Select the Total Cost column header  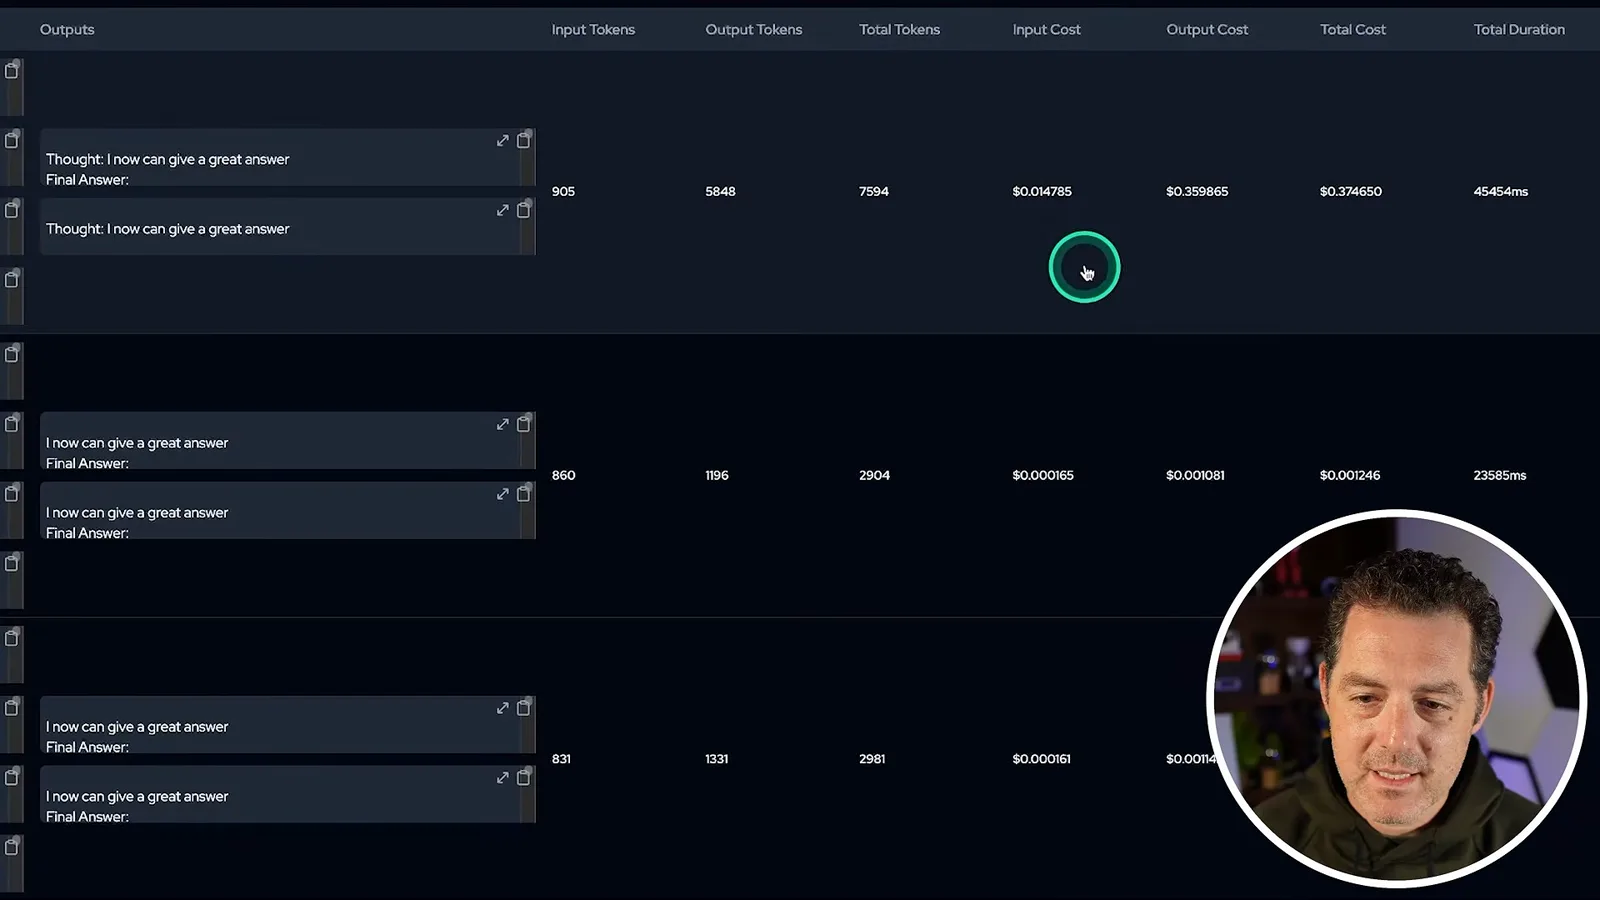(1353, 30)
